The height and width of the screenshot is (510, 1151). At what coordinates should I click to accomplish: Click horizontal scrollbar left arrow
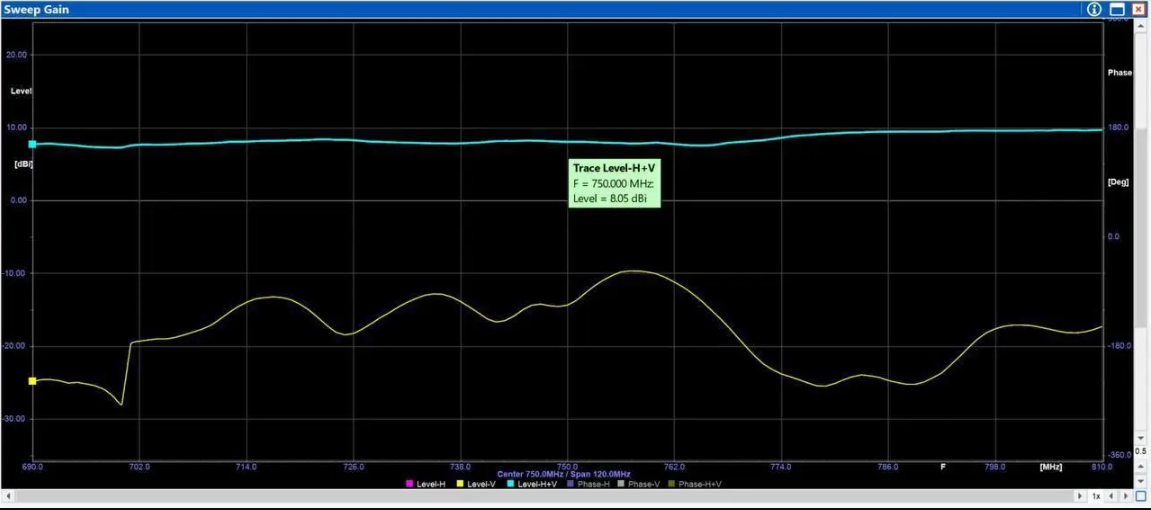(x=7, y=496)
